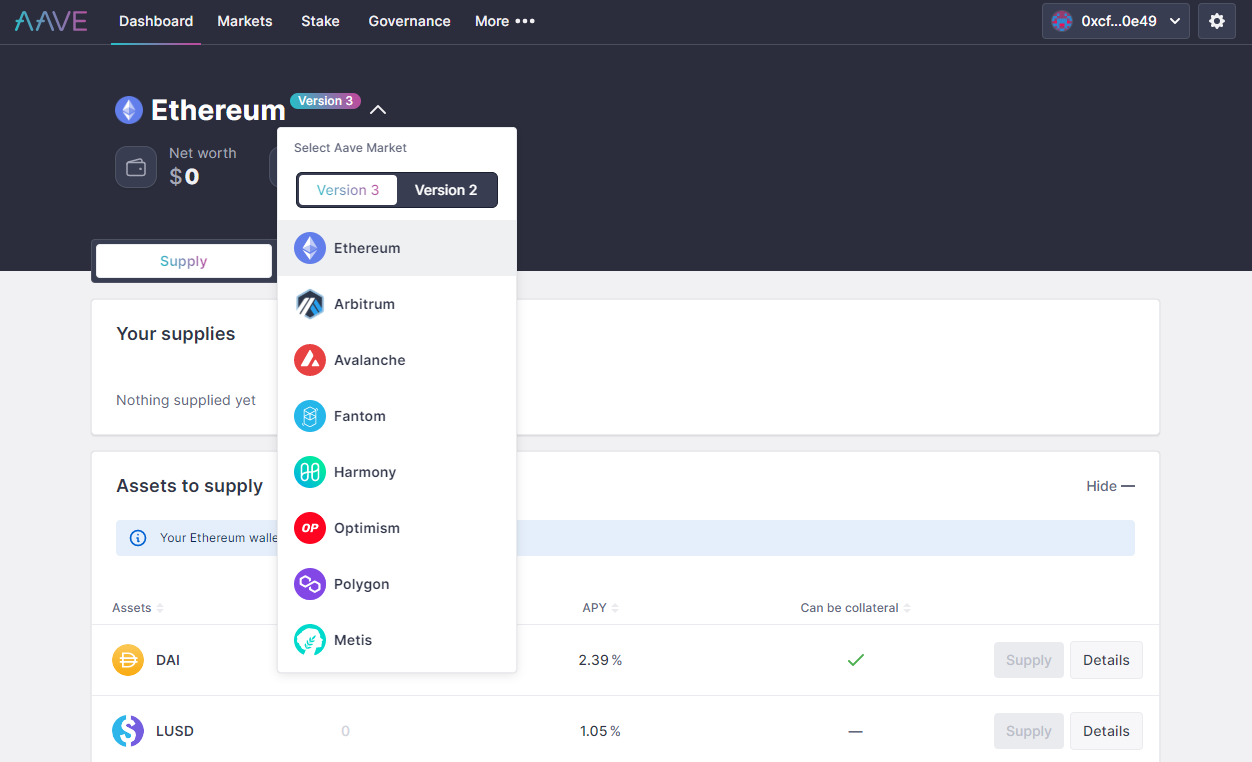This screenshot has height=762, width=1252.
Task: Select Ethereum market in list
Action: coord(397,248)
